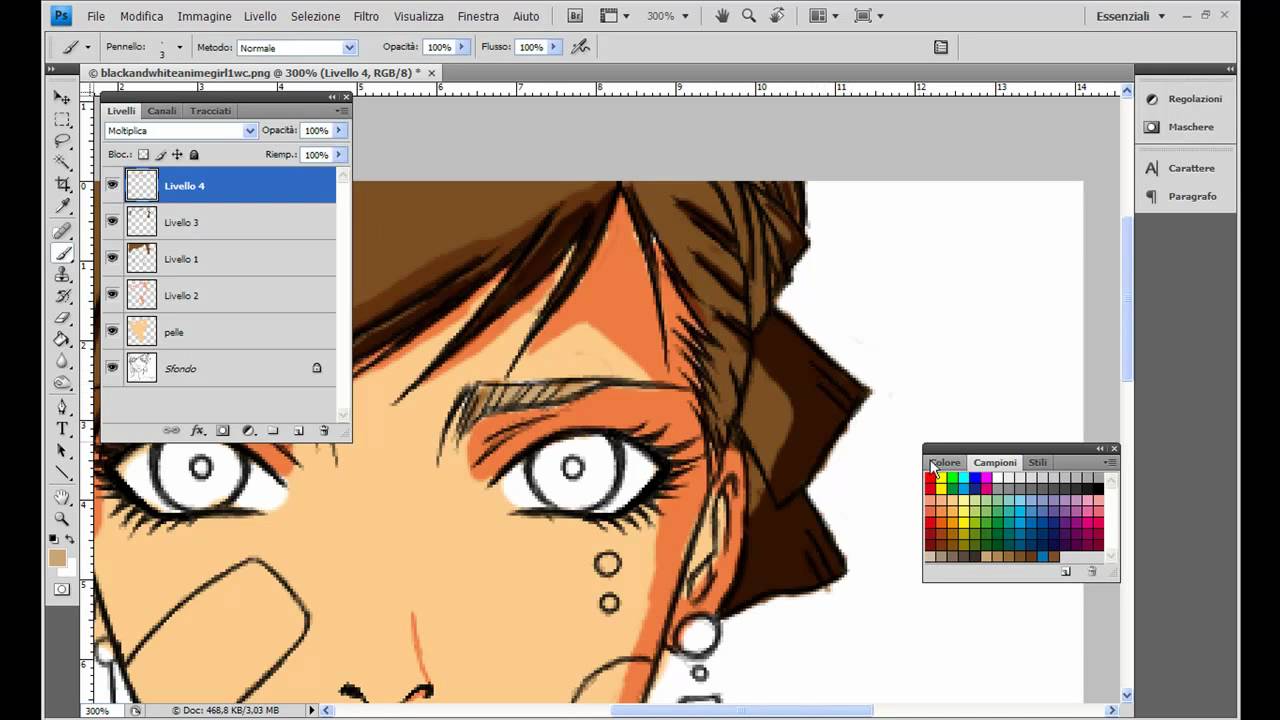This screenshot has width=1280, height=720.
Task: Select the Magic Wand tool
Action: pos(62,162)
